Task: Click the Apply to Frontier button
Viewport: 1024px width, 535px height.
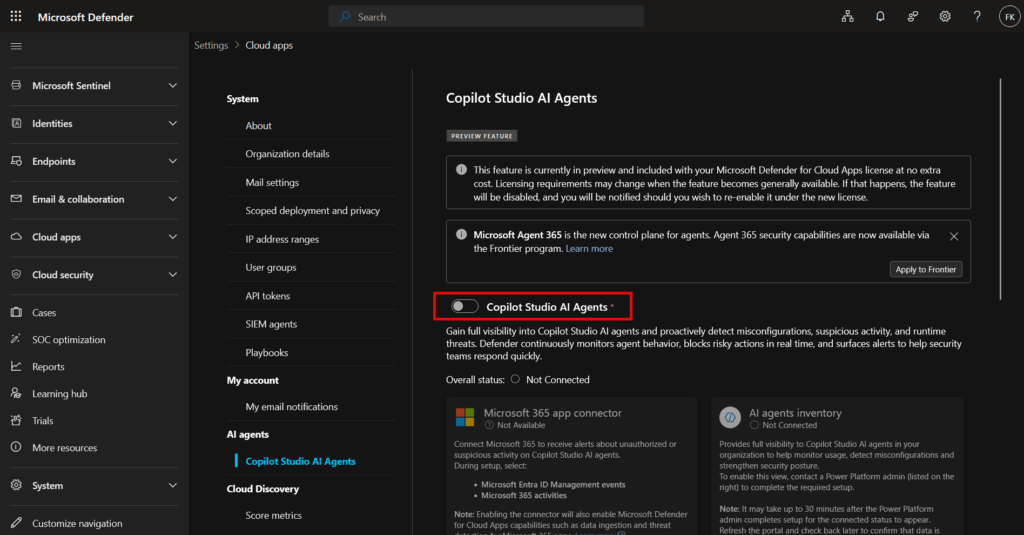Action: (x=925, y=269)
